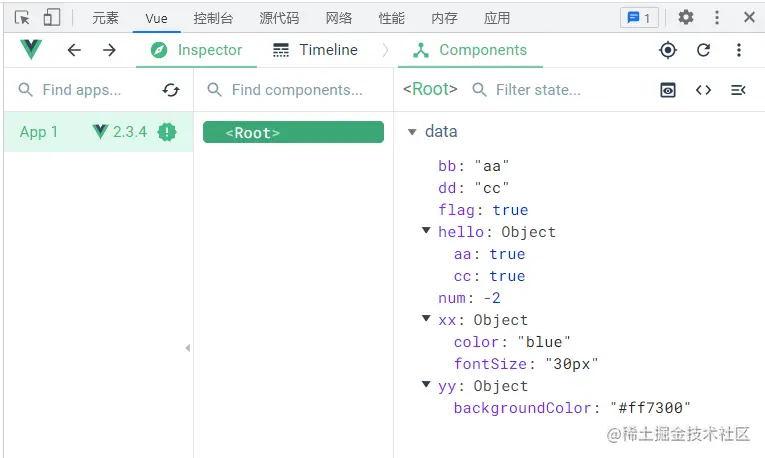Open DevTools more options menu
The width and height of the screenshot is (765, 458).
pos(717,18)
